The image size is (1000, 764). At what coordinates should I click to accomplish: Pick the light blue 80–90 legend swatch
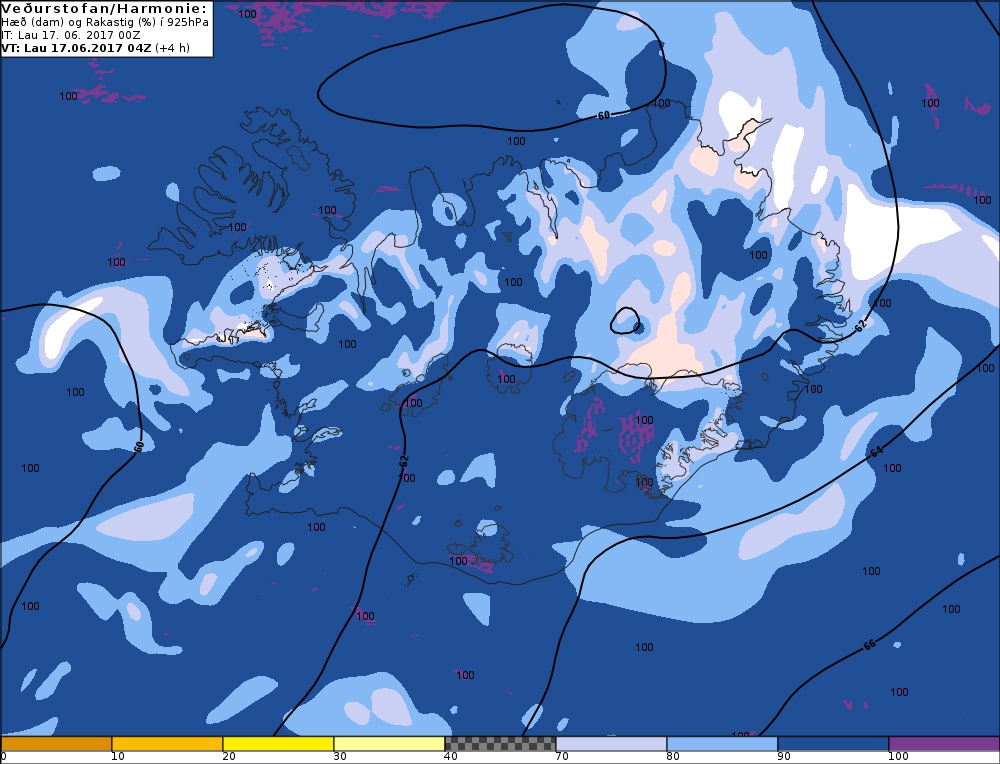722,744
